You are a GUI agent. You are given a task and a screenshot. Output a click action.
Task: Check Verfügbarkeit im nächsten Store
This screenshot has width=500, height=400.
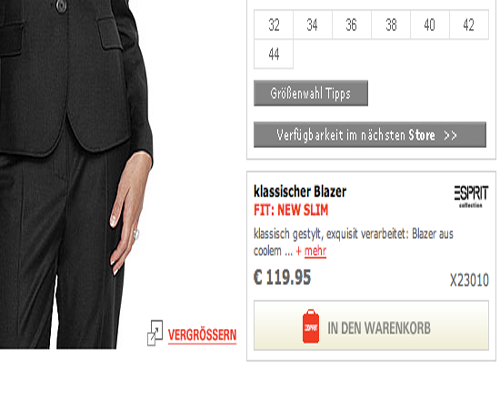[370, 135]
